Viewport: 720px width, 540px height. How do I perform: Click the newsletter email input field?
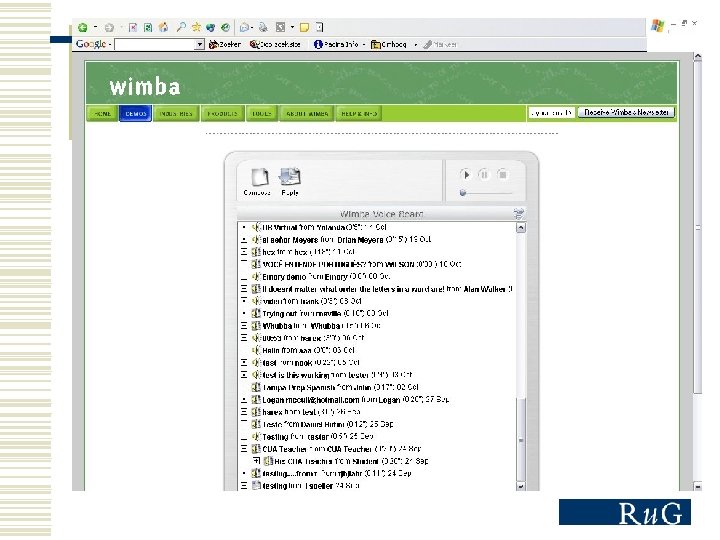coord(551,112)
